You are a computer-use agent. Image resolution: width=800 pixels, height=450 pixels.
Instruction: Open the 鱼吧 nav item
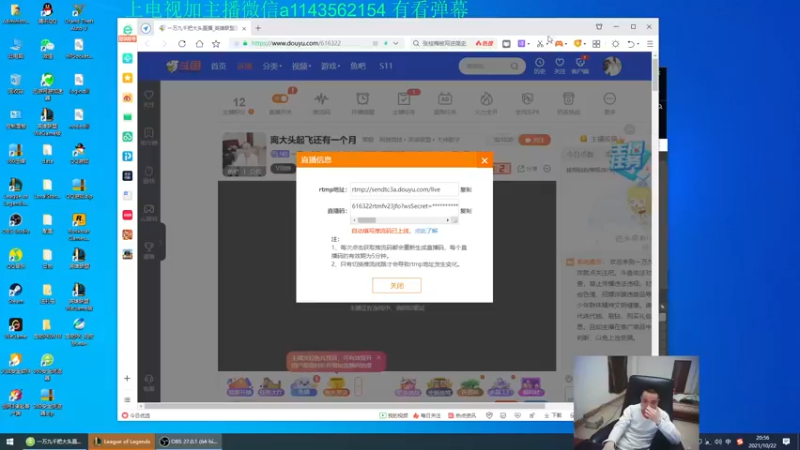click(358, 66)
